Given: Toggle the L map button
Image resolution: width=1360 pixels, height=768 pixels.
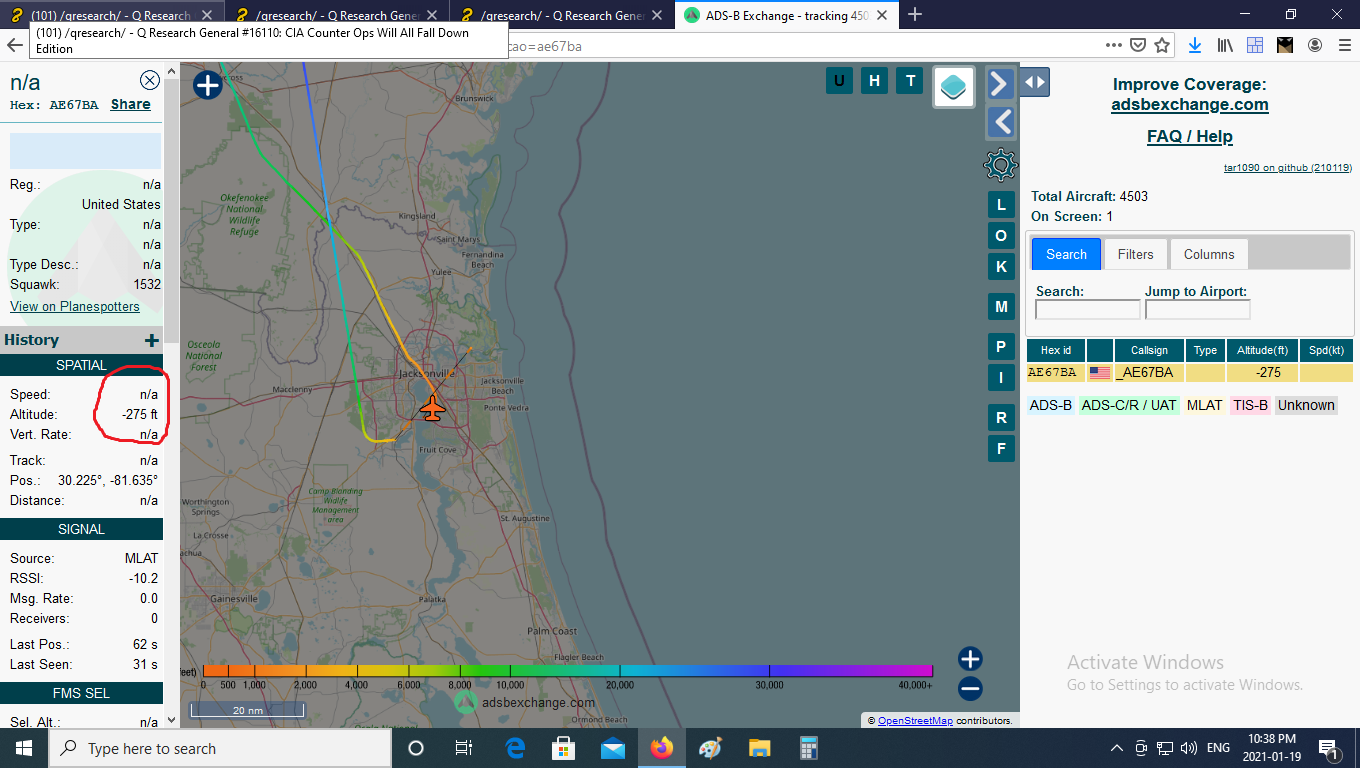Looking at the screenshot, I should (x=1001, y=205).
